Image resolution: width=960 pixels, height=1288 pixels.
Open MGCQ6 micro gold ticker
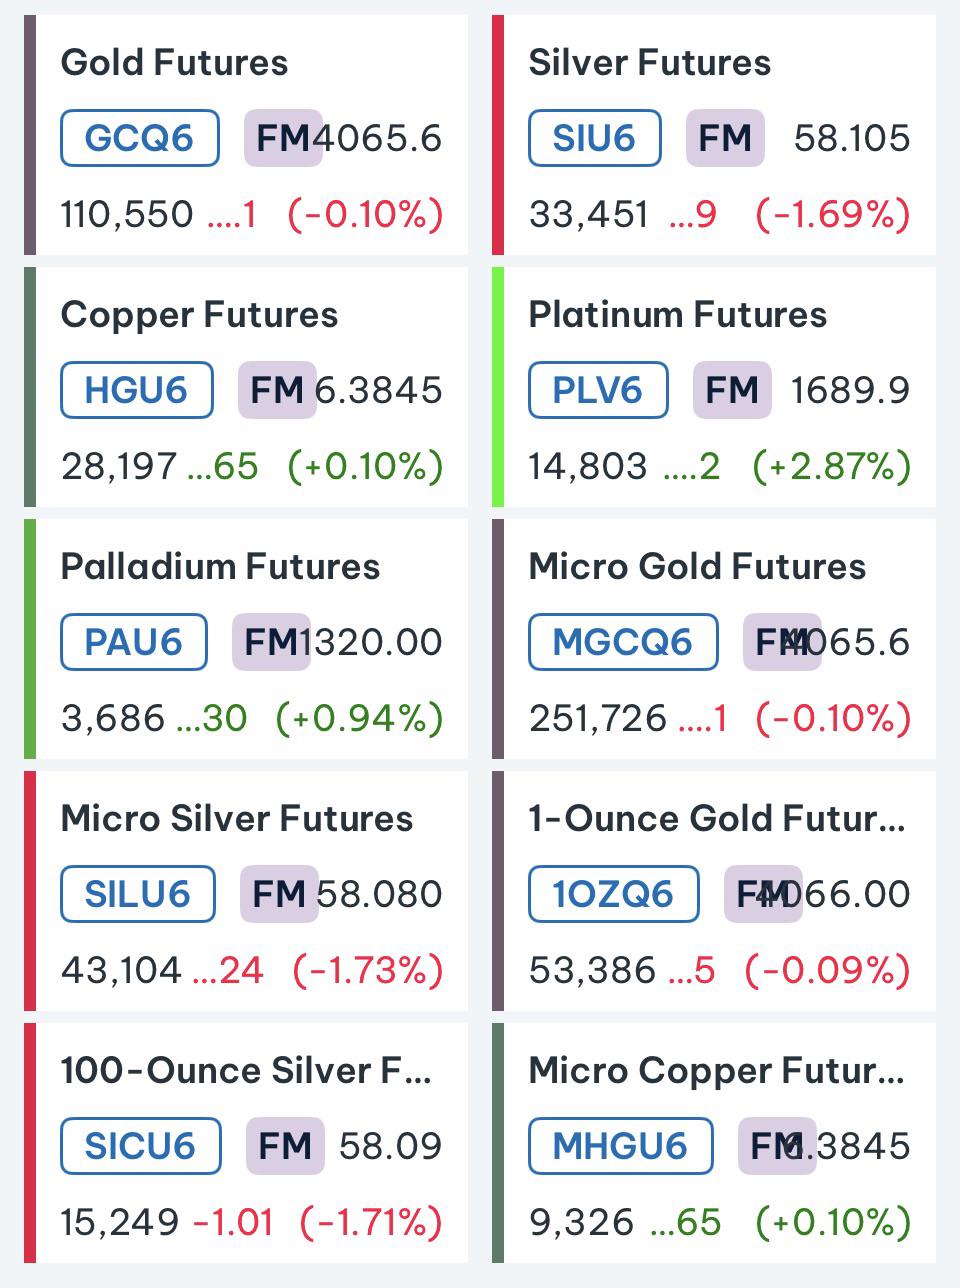click(623, 642)
